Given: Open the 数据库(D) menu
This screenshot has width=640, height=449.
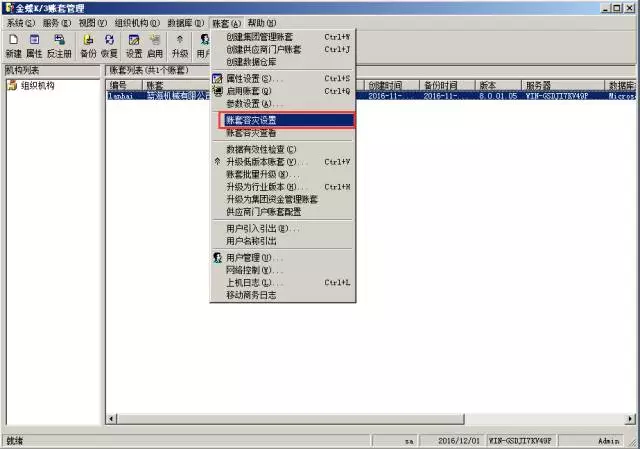Looking at the screenshot, I should click(186, 23).
